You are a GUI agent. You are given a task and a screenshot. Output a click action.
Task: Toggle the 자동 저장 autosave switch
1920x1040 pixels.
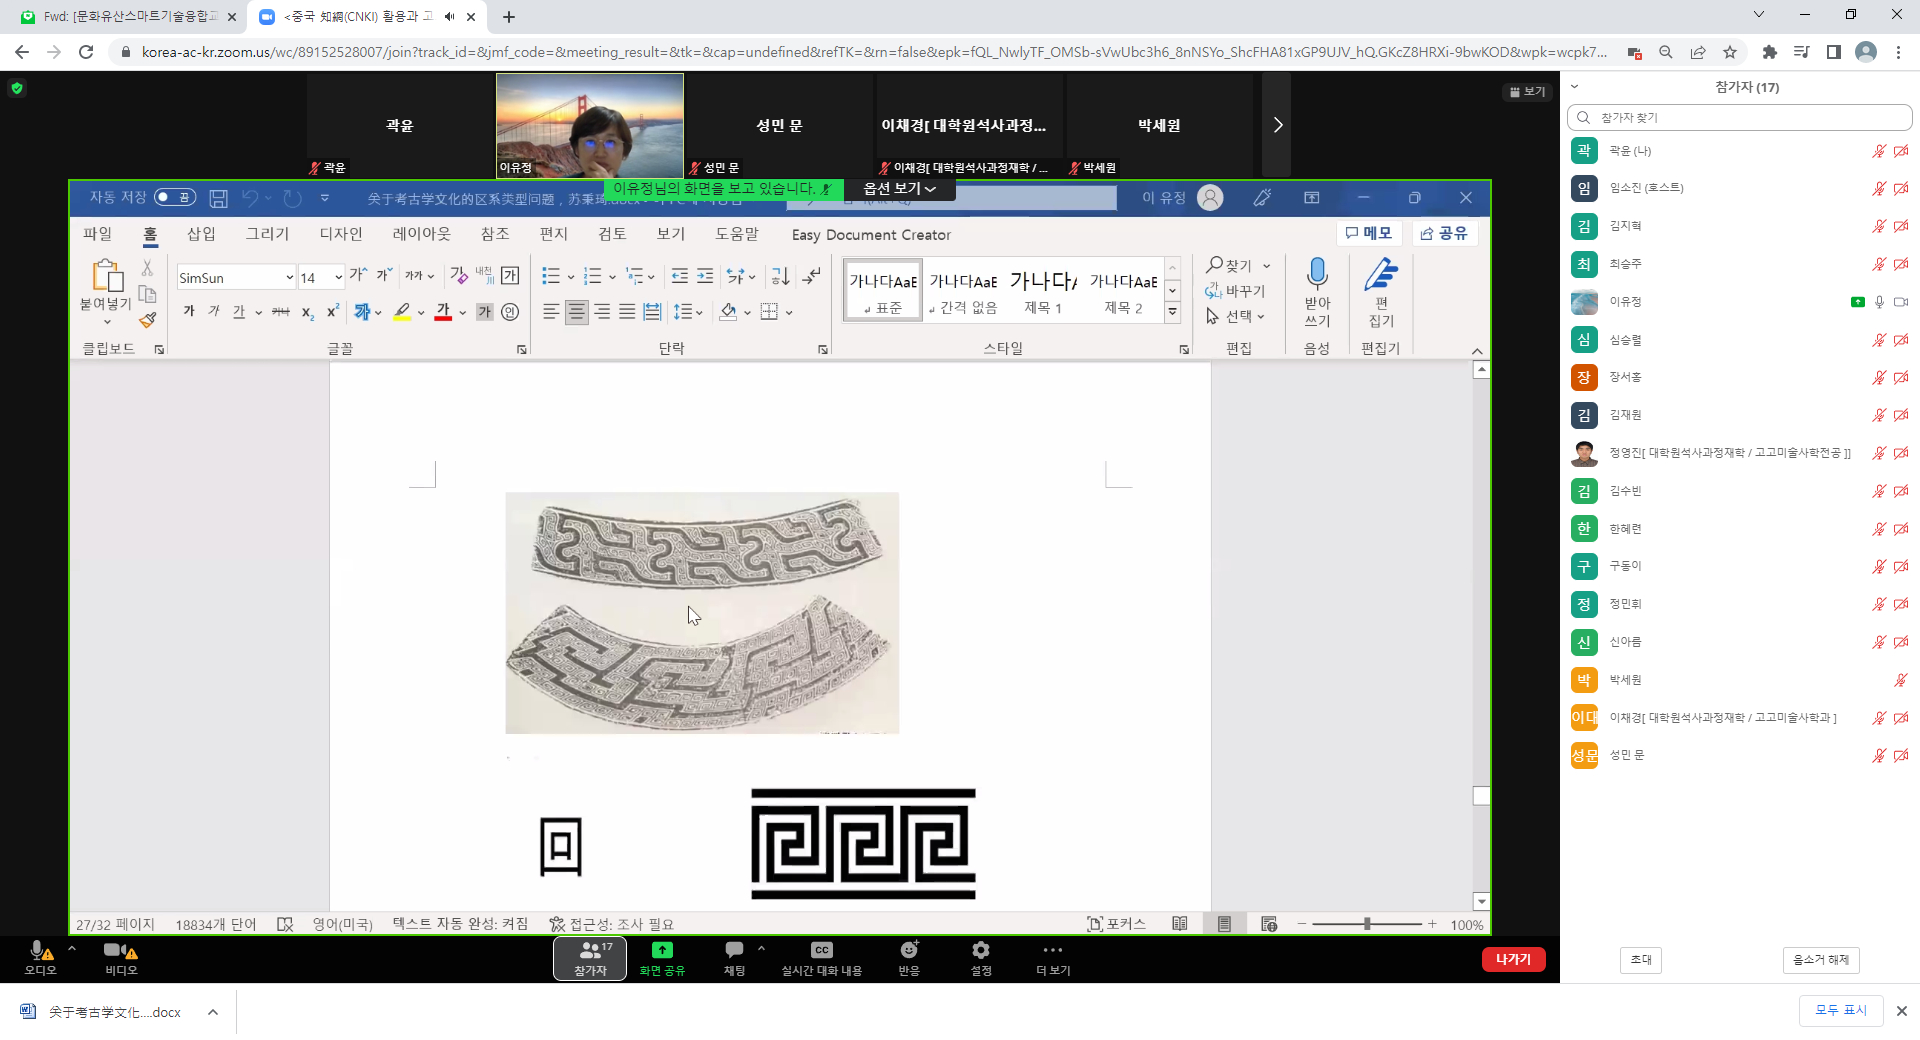[x=175, y=198]
